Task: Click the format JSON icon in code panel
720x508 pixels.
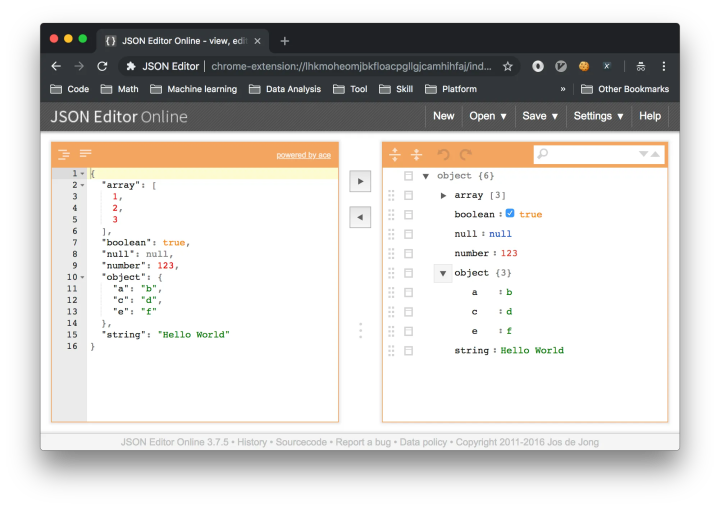Action: [64, 154]
